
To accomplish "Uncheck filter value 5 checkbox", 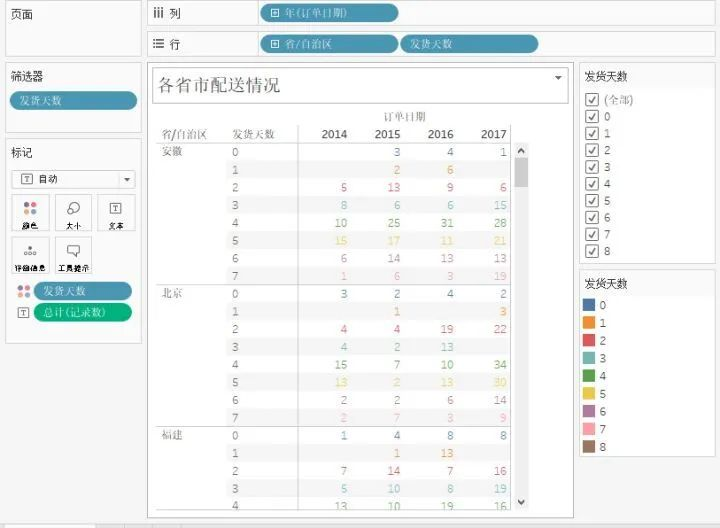I will (x=592, y=201).
